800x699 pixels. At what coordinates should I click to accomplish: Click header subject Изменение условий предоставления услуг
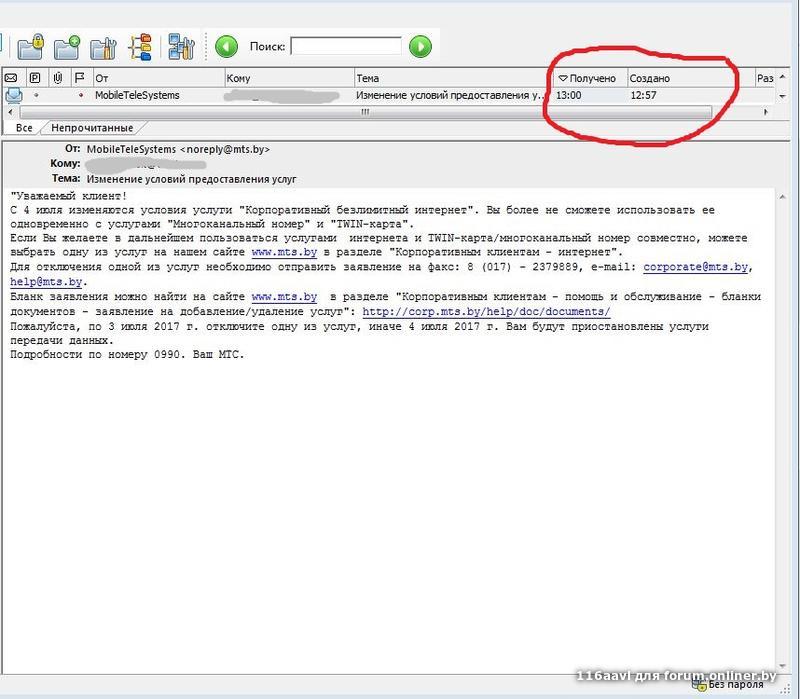(191, 179)
